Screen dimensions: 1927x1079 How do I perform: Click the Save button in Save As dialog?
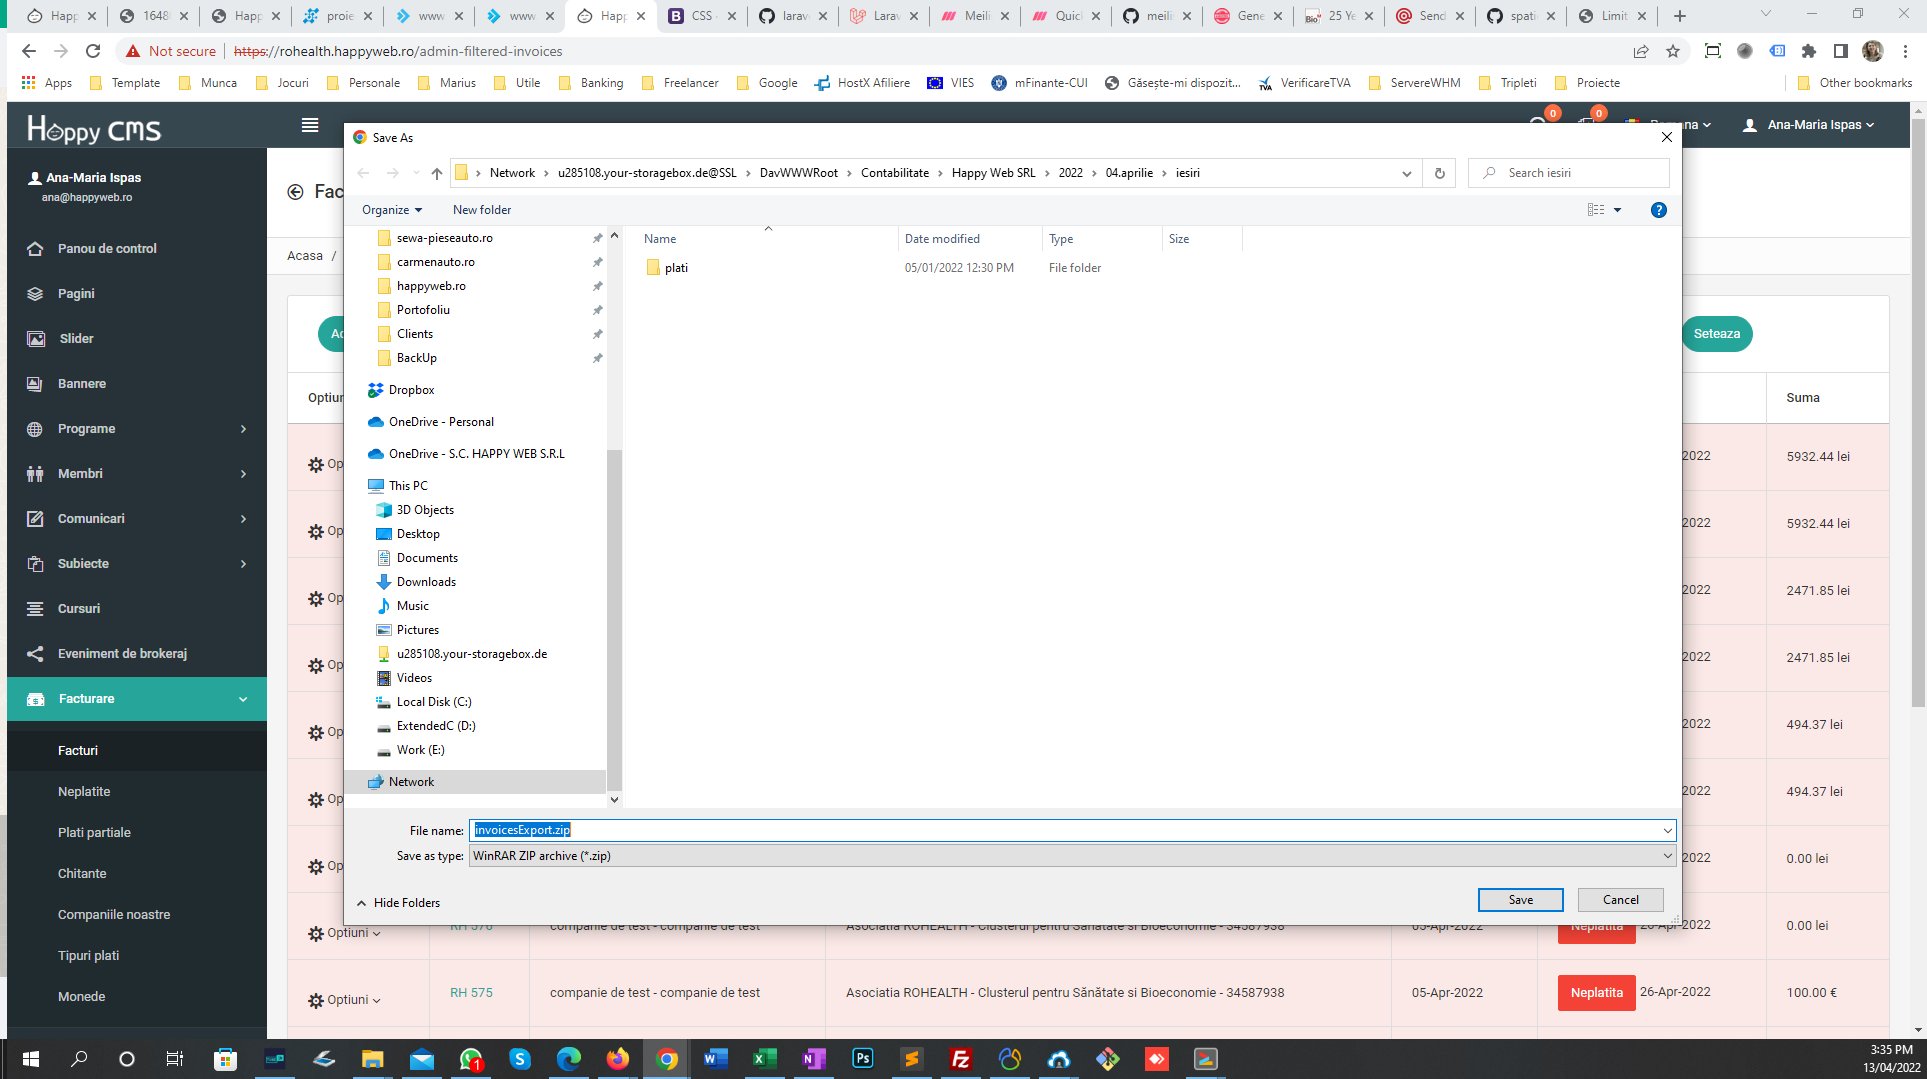1520,900
